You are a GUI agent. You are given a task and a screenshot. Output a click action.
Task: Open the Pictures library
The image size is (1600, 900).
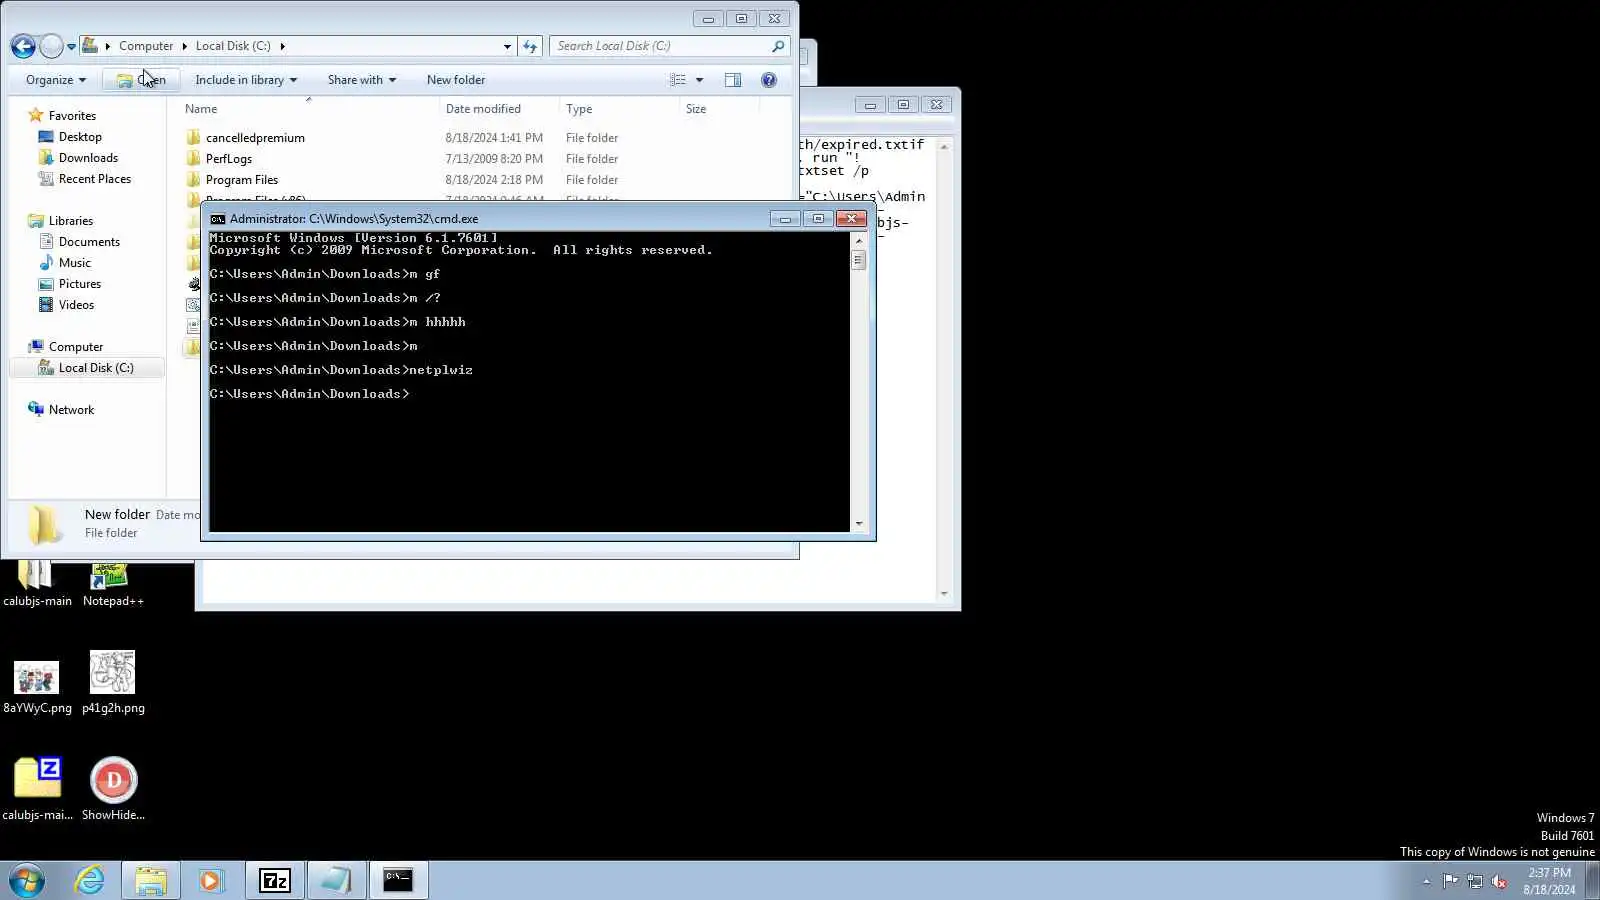[80, 284]
